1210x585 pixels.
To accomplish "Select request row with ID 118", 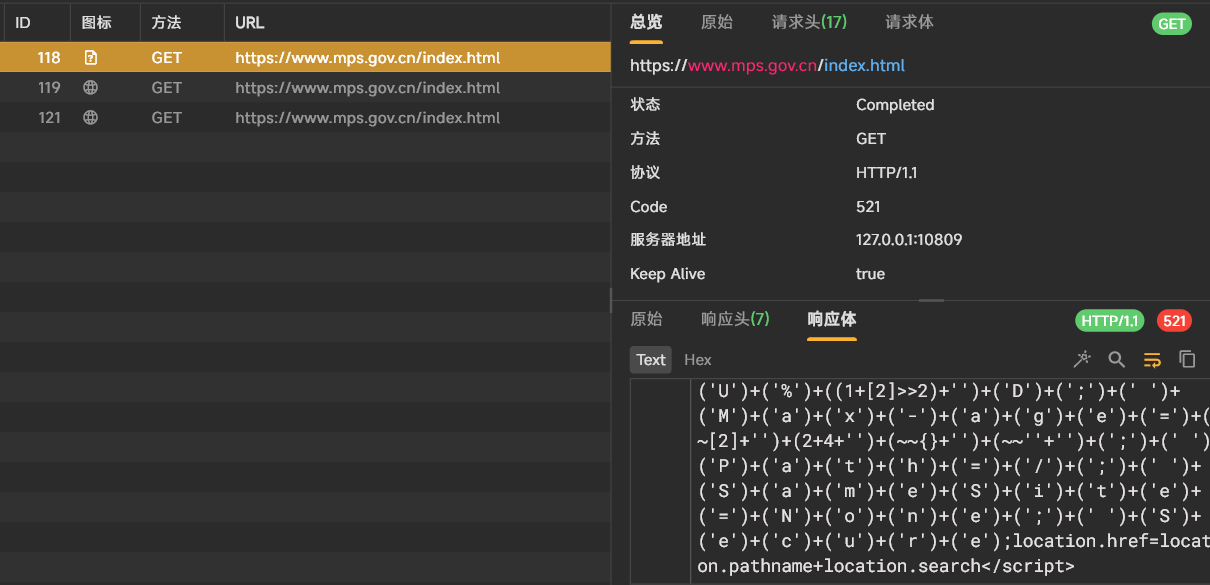I will click(305, 58).
